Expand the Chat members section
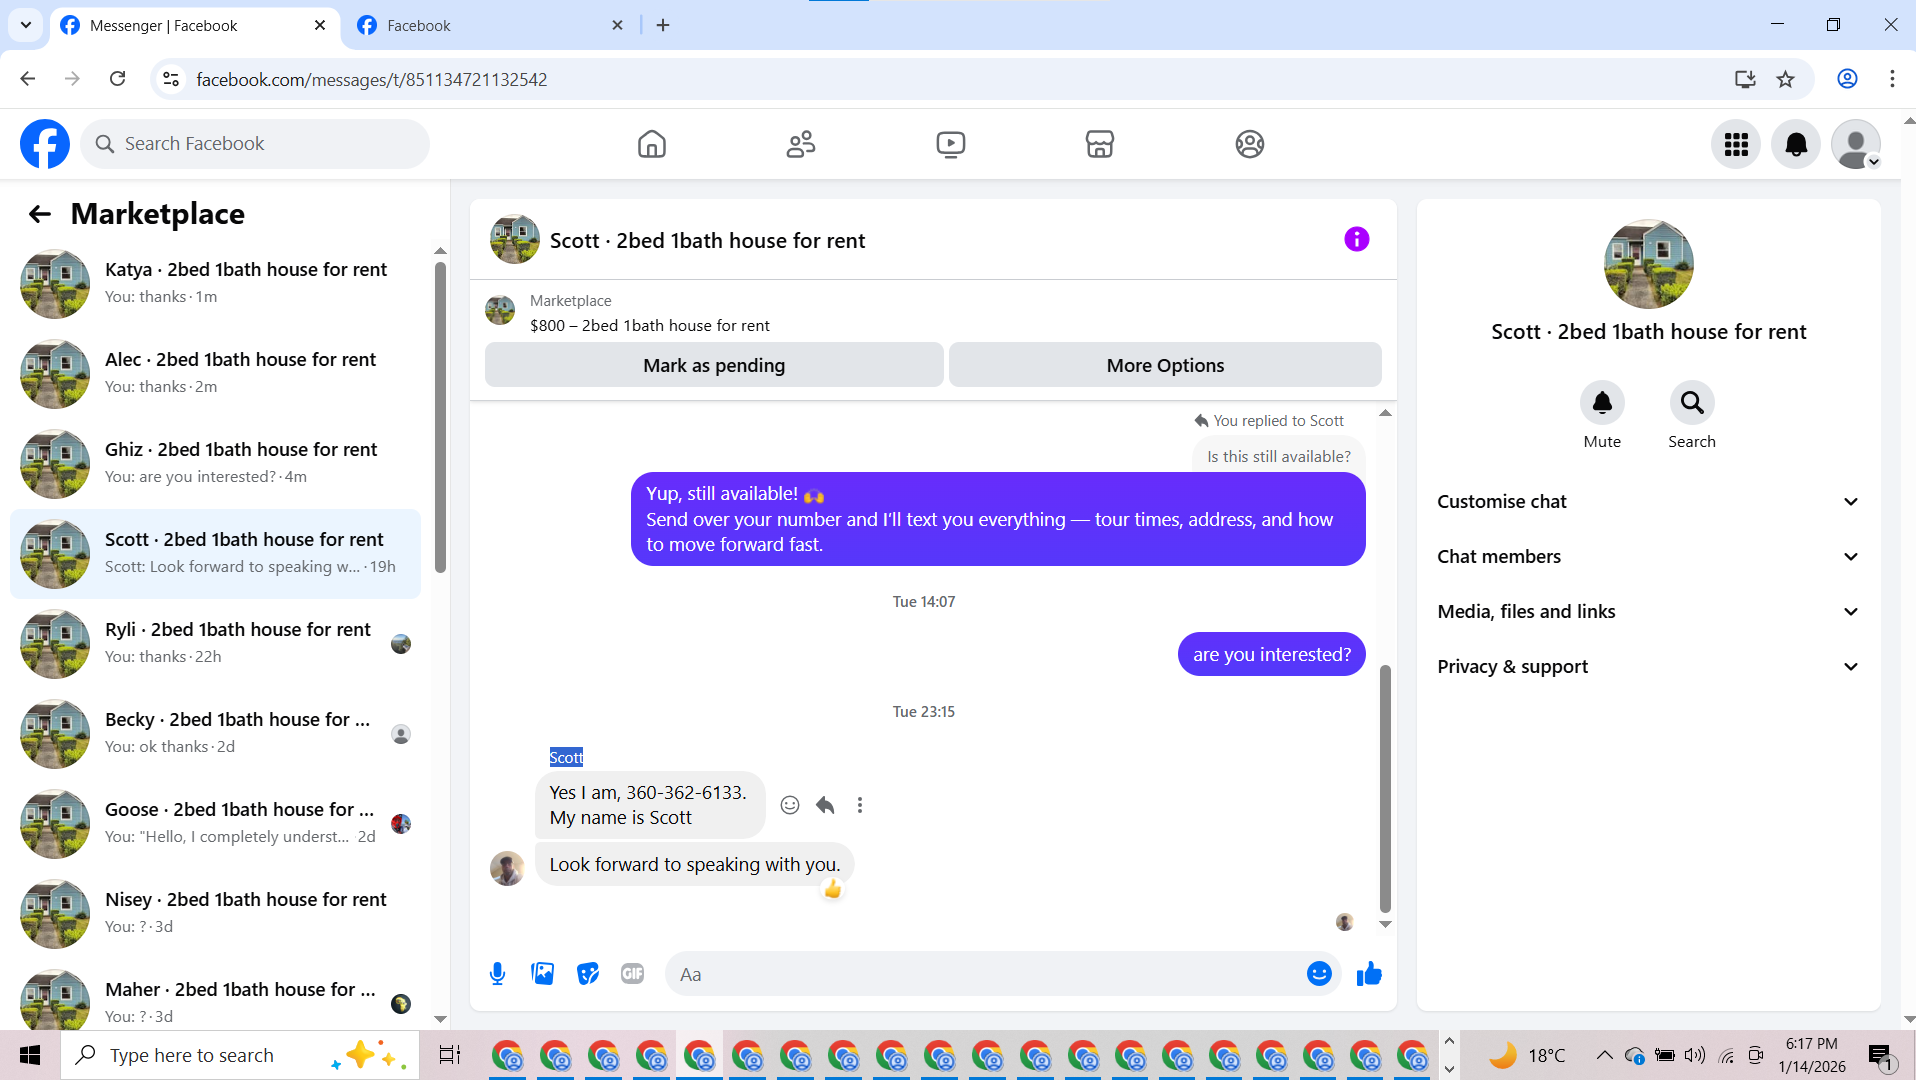The height and width of the screenshot is (1080, 1916). click(x=1648, y=557)
